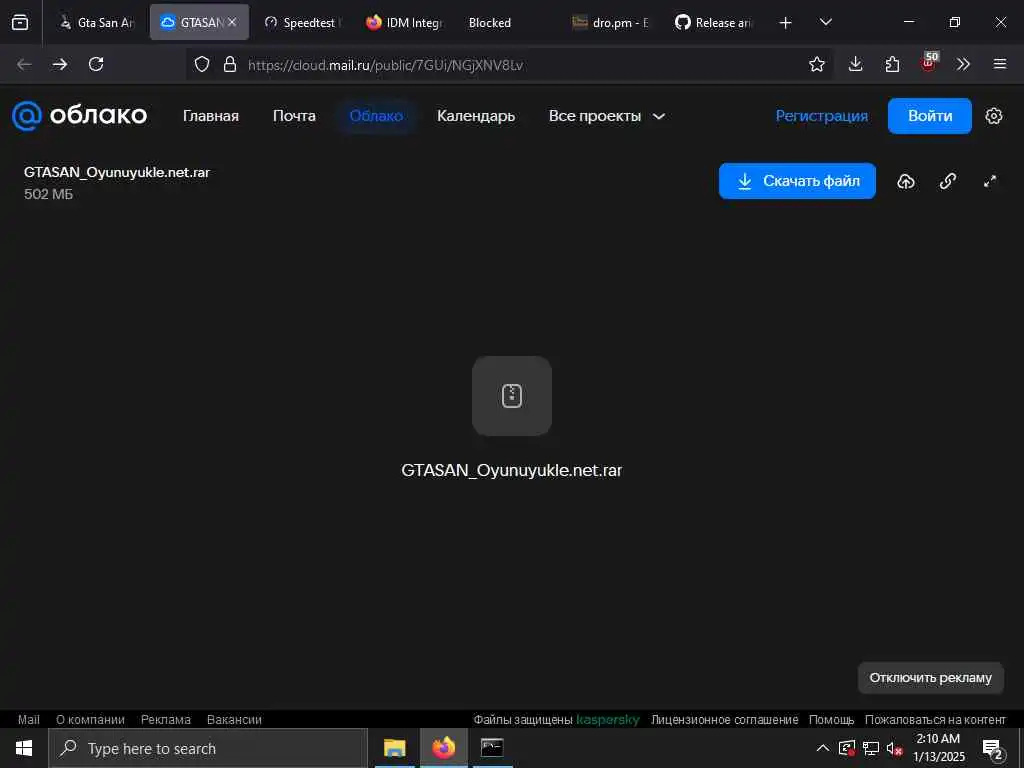The width and height of the screenshot is (1024, 768).
Task: Switch to Gta San An tab
Action: click(96, 22)
